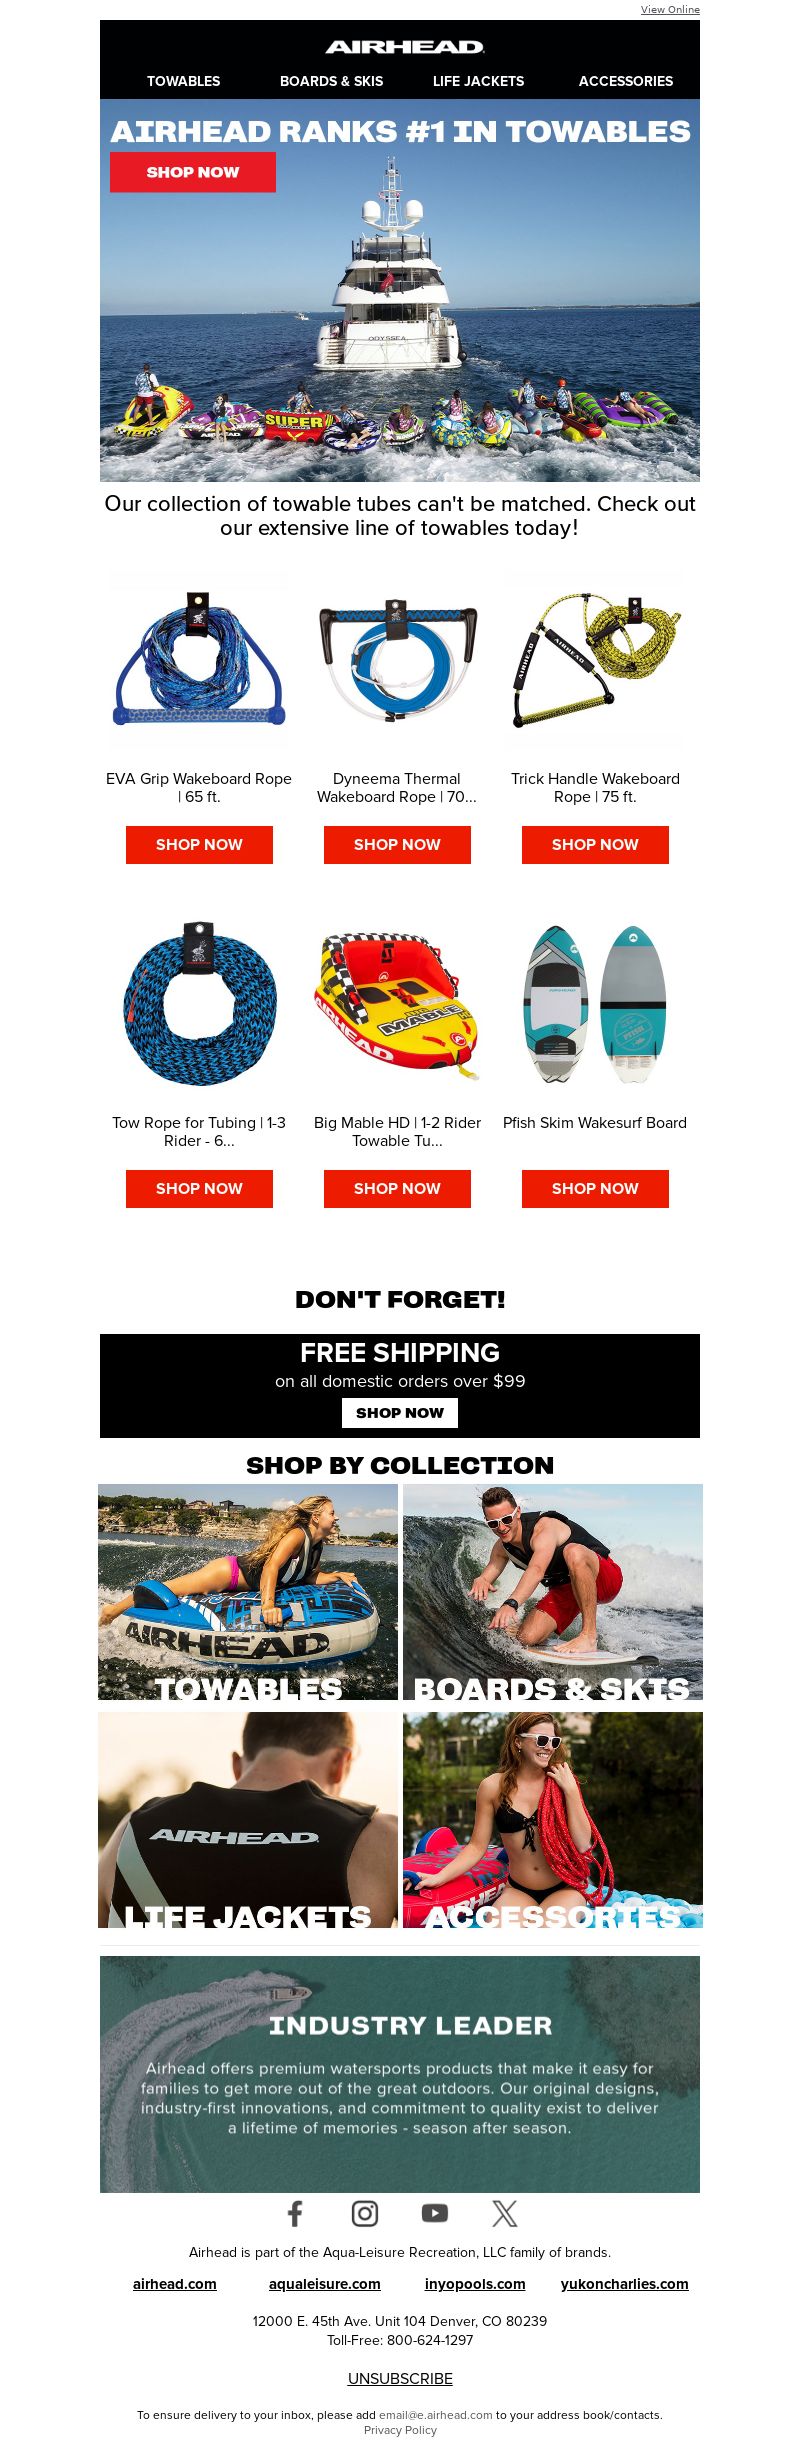Open the Instagram social icon

point(365,2213)
